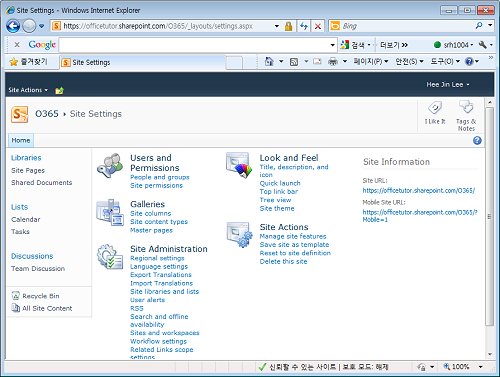Click in the Google toolbar search field
The width and height of the screenshot is (500, 377).
(x=195, y=45)
